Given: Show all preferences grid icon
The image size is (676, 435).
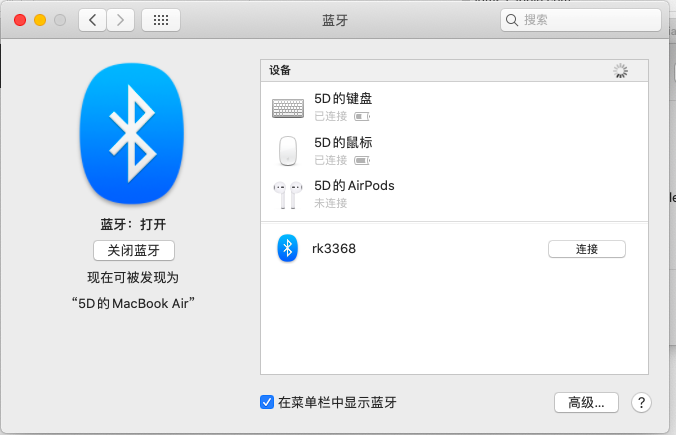Looking at the screenshot, I should (161, 20).
